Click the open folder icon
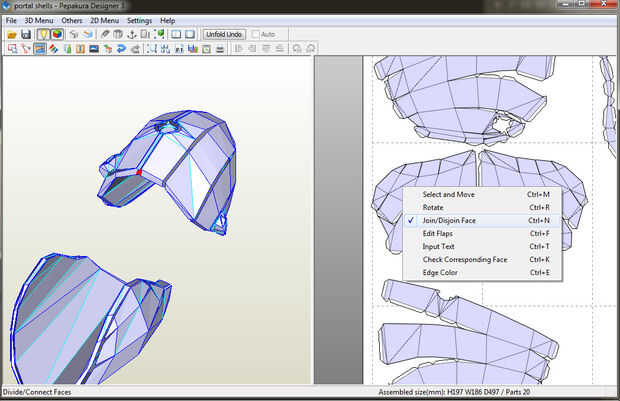 pos(11,34)
